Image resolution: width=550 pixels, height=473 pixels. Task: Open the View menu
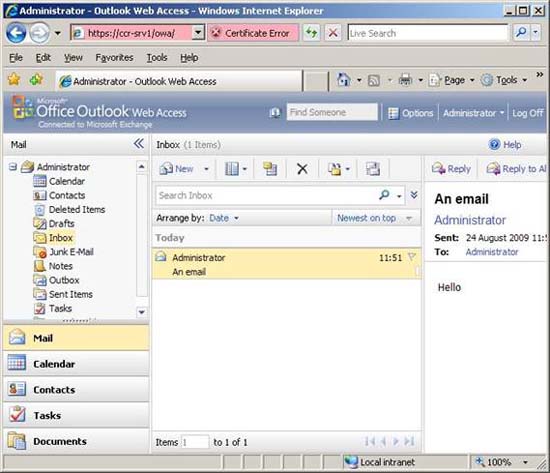73,58
